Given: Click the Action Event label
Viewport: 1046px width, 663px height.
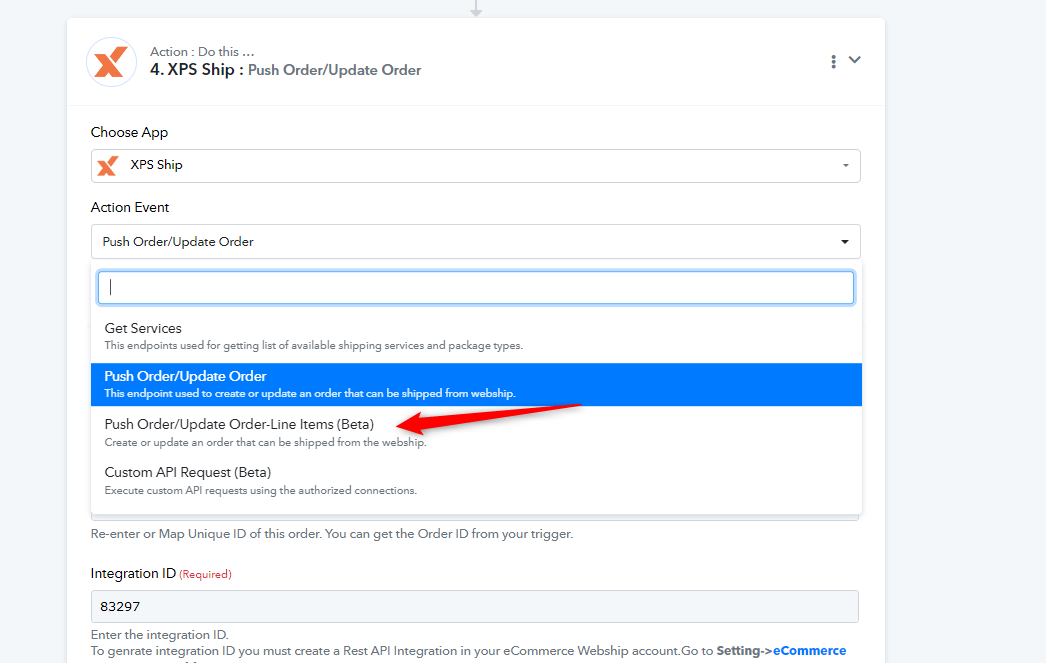Looking at the screenshot, I should tap(130, 208).
